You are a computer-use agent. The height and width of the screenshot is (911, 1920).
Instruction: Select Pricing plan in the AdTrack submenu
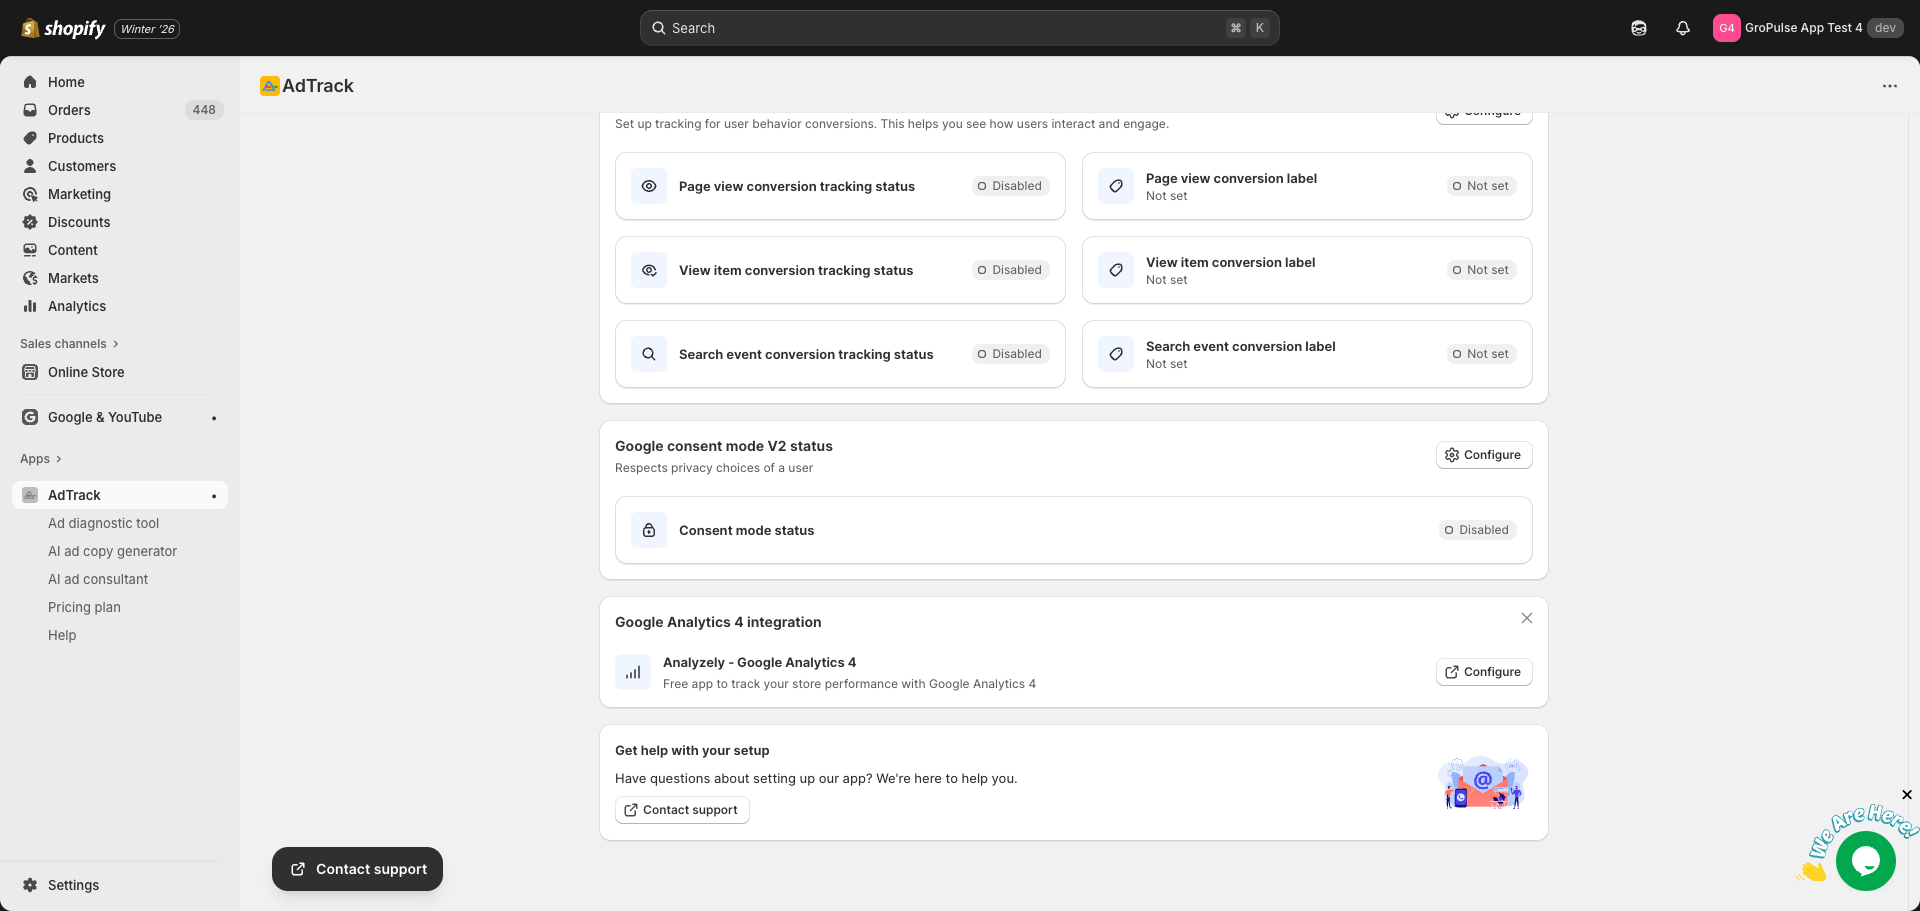pyautogui.click(x=84, y=607)
